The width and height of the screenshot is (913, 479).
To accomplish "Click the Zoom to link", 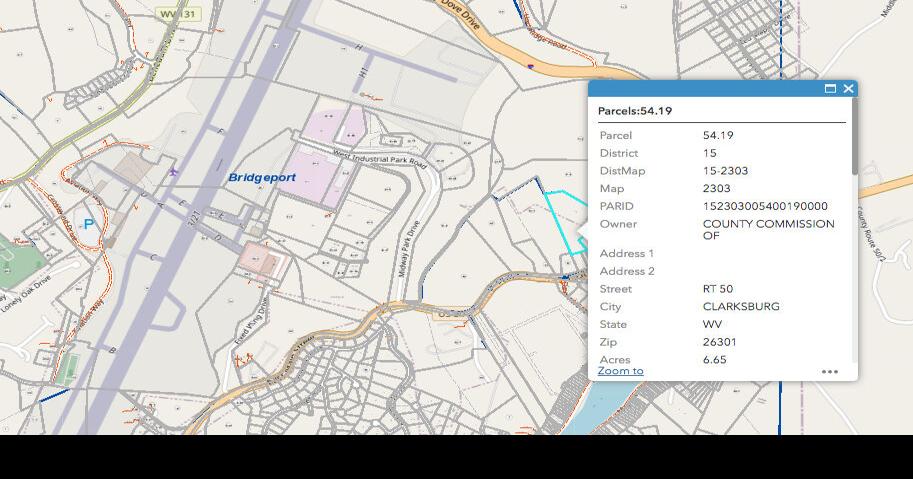I will tap(620, 371).
